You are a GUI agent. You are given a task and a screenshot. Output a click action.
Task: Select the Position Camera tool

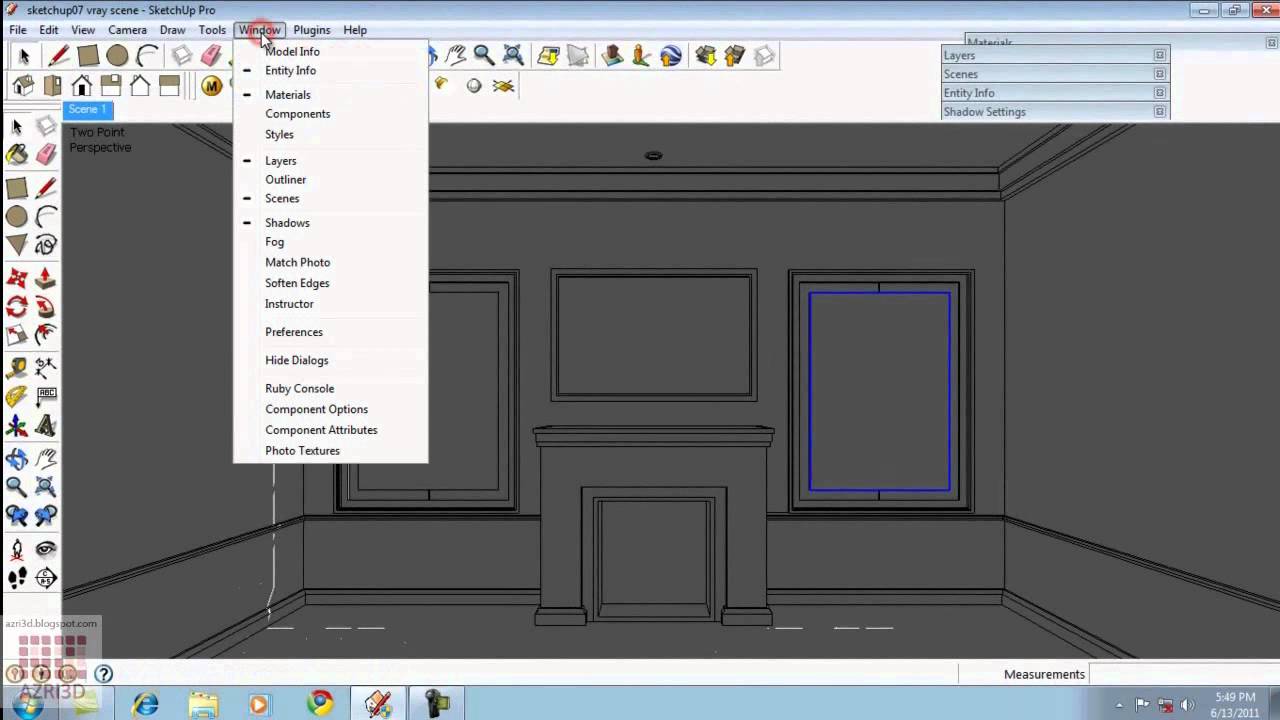(17, 549)
